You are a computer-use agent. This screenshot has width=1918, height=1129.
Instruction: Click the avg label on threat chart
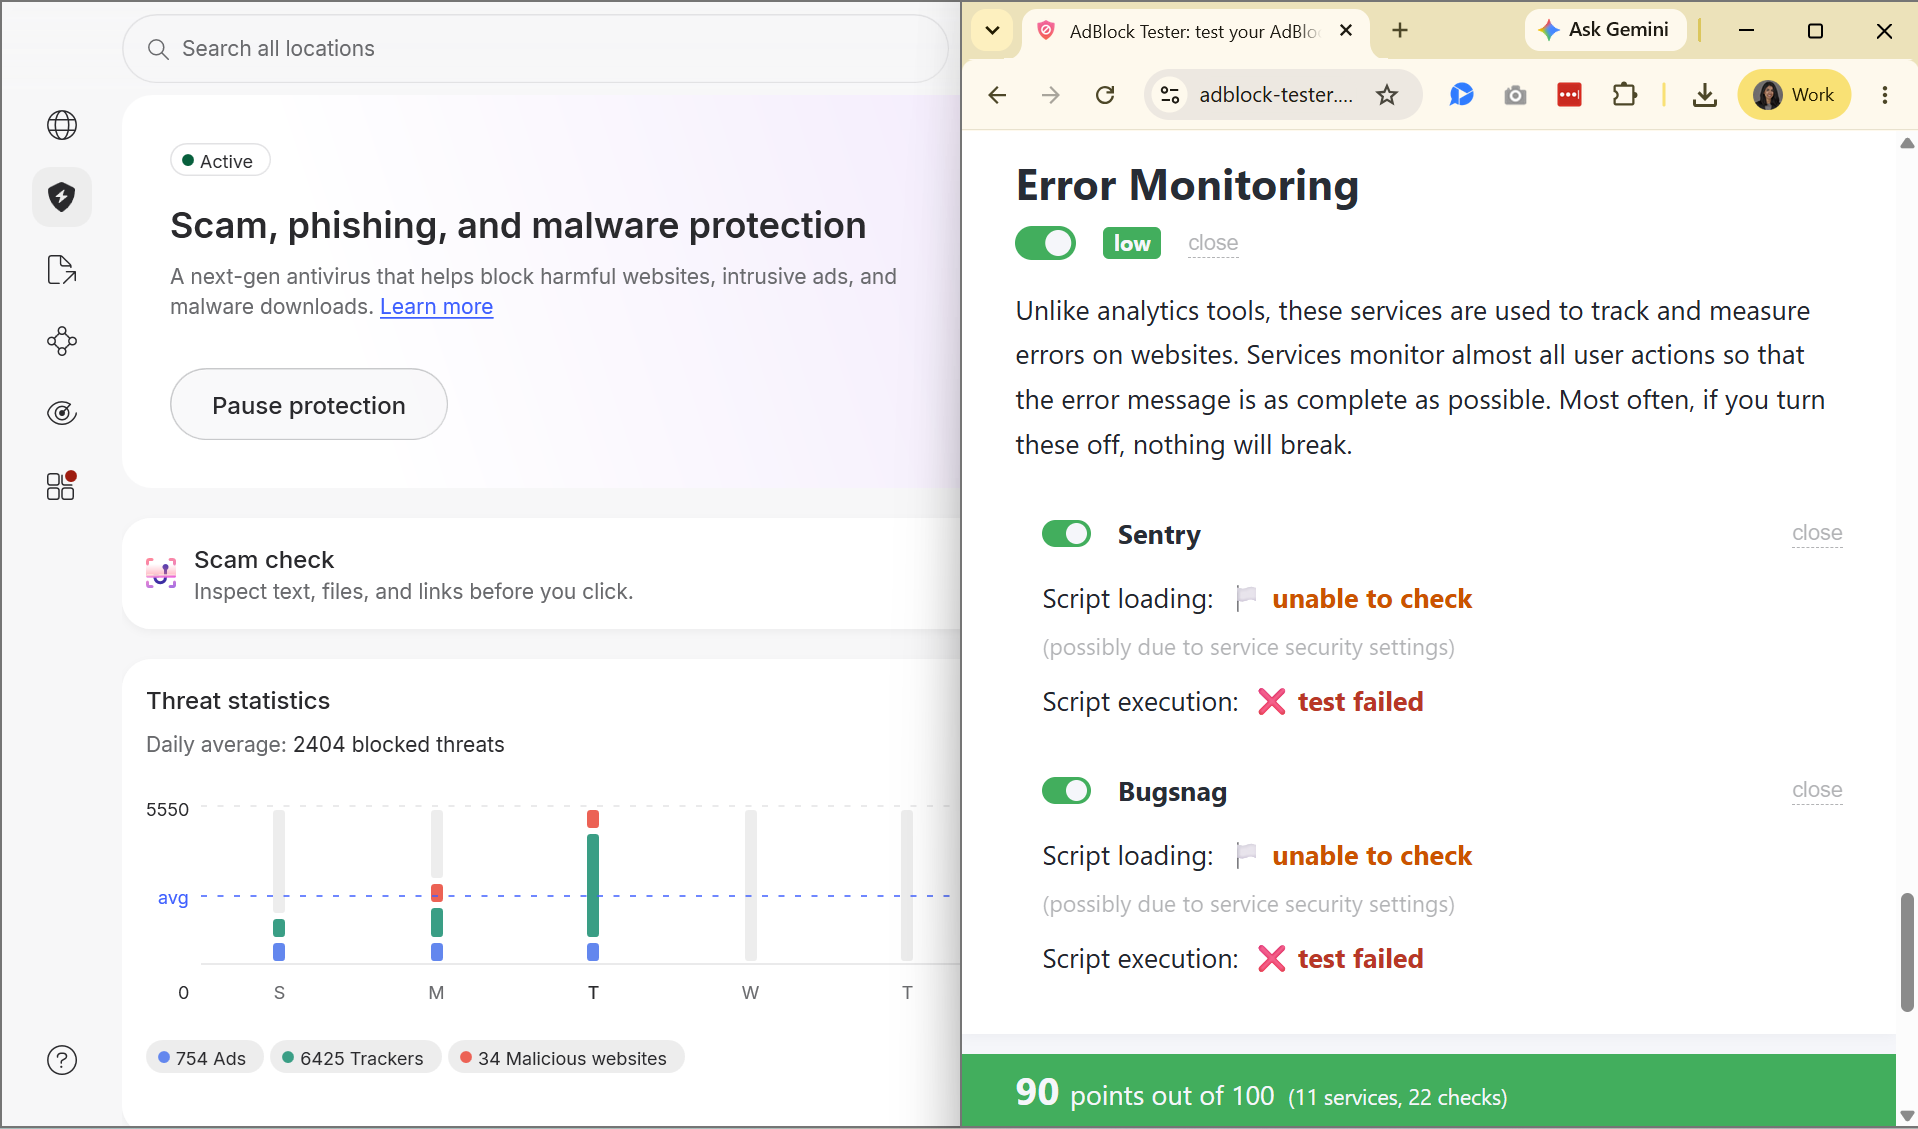pos(173,897)
